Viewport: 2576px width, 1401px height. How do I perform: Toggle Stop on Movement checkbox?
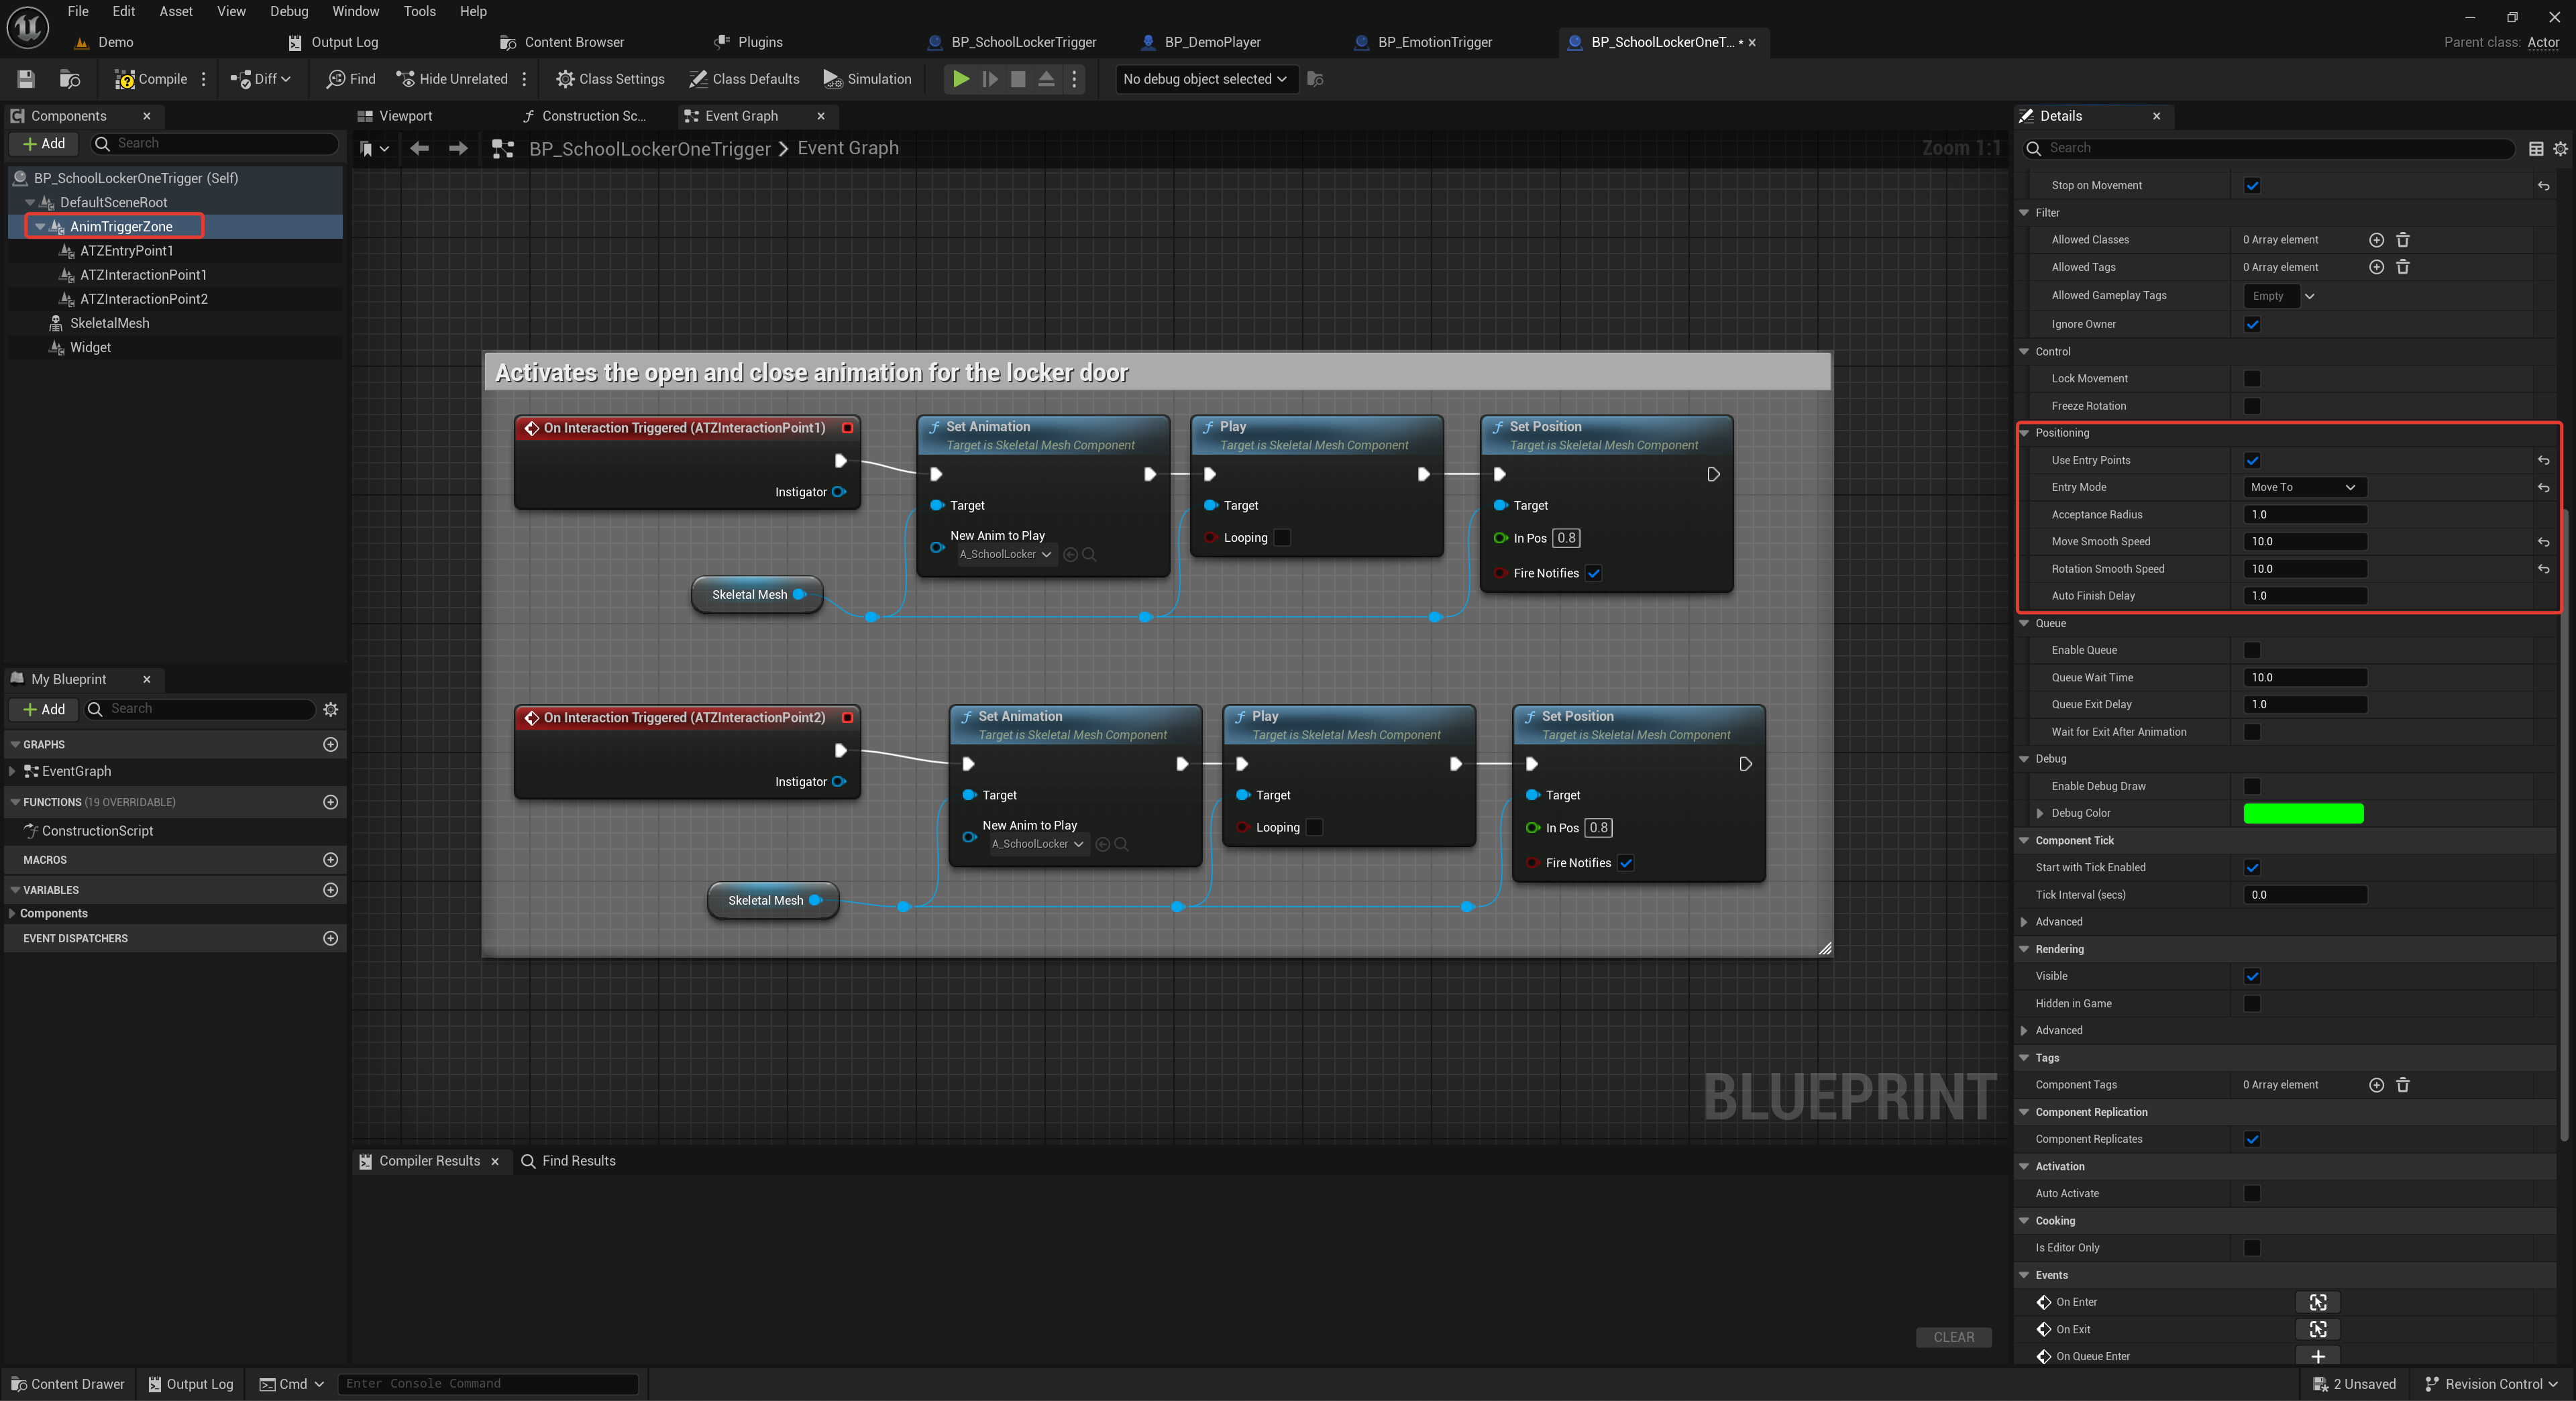[x=2252, y=185]
